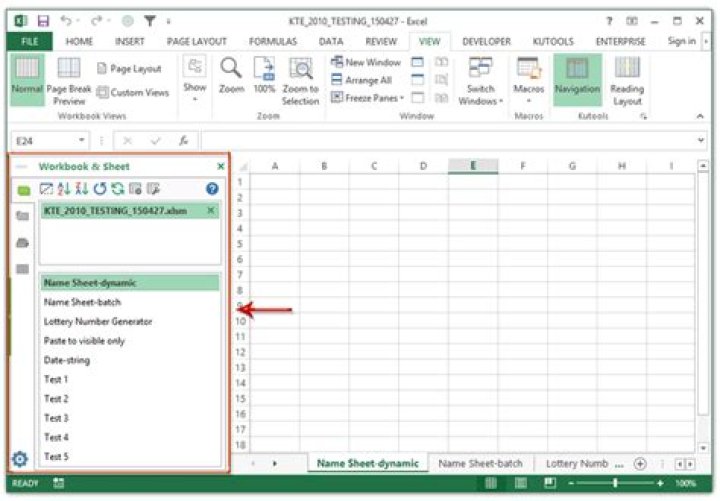Open the Reading Layout tool
The width and height of the screenshot is (720, 501).
[x=627, y=79]
